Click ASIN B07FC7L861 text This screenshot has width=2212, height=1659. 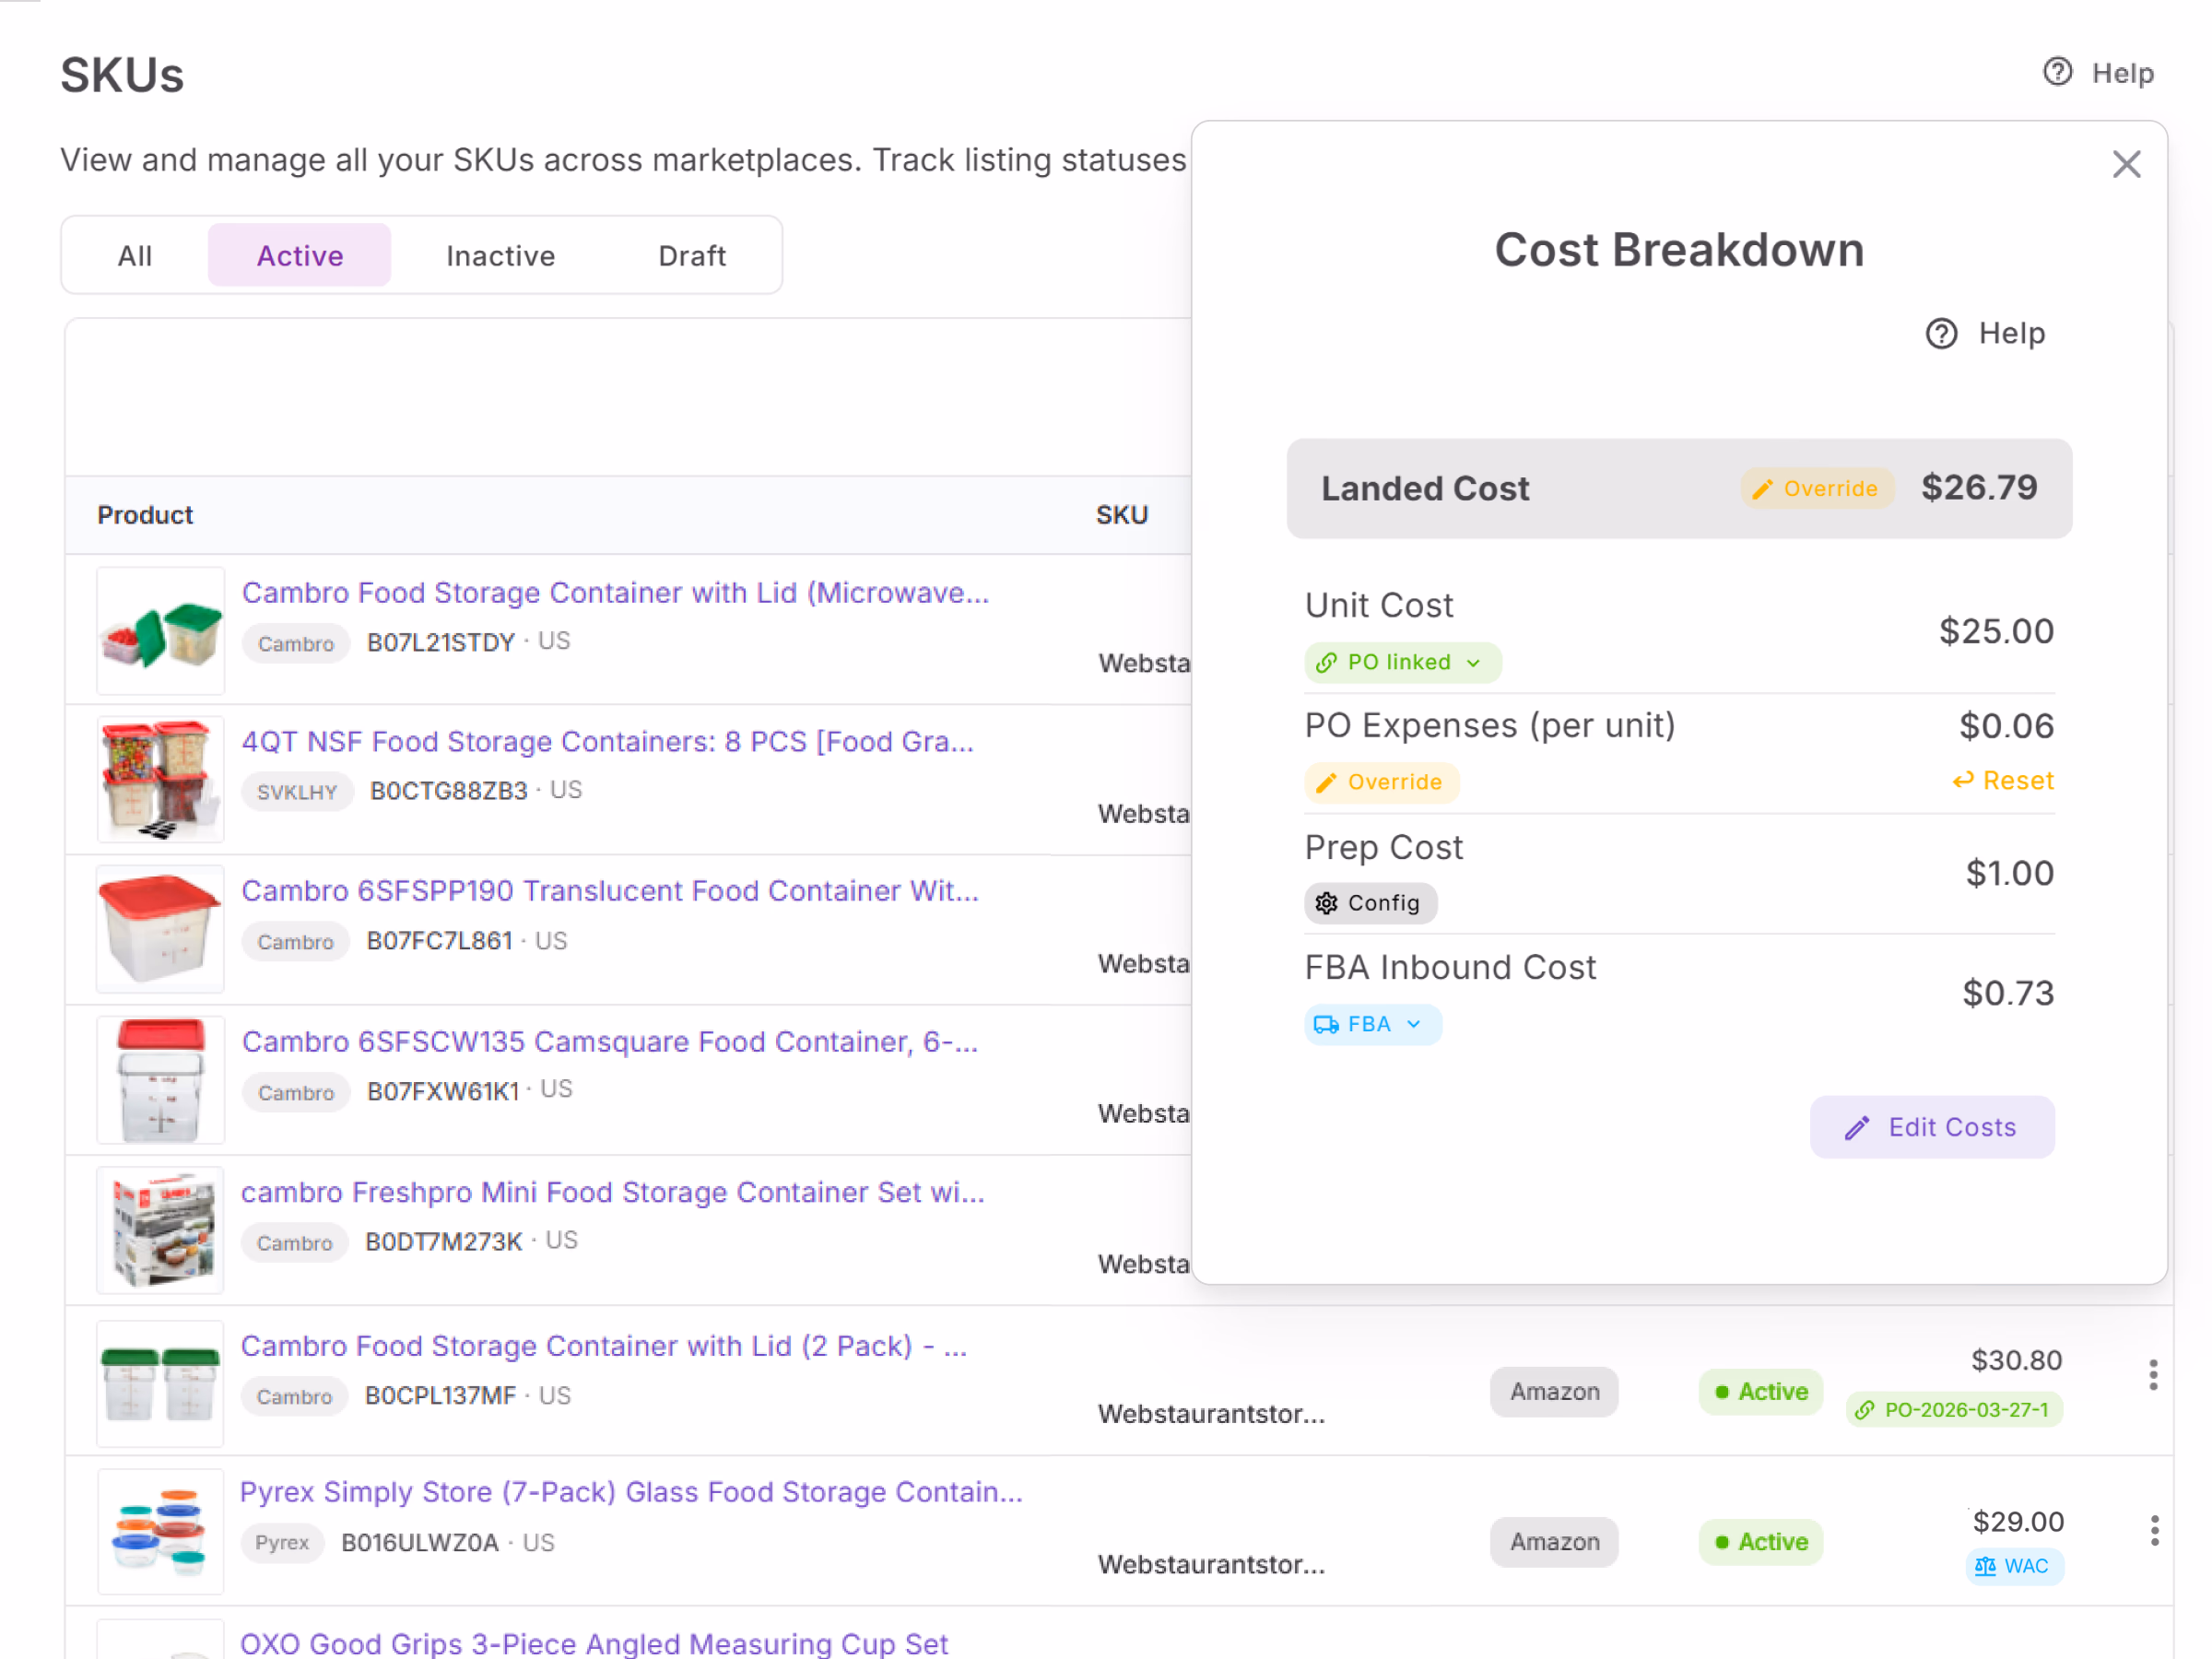(440, 941)
